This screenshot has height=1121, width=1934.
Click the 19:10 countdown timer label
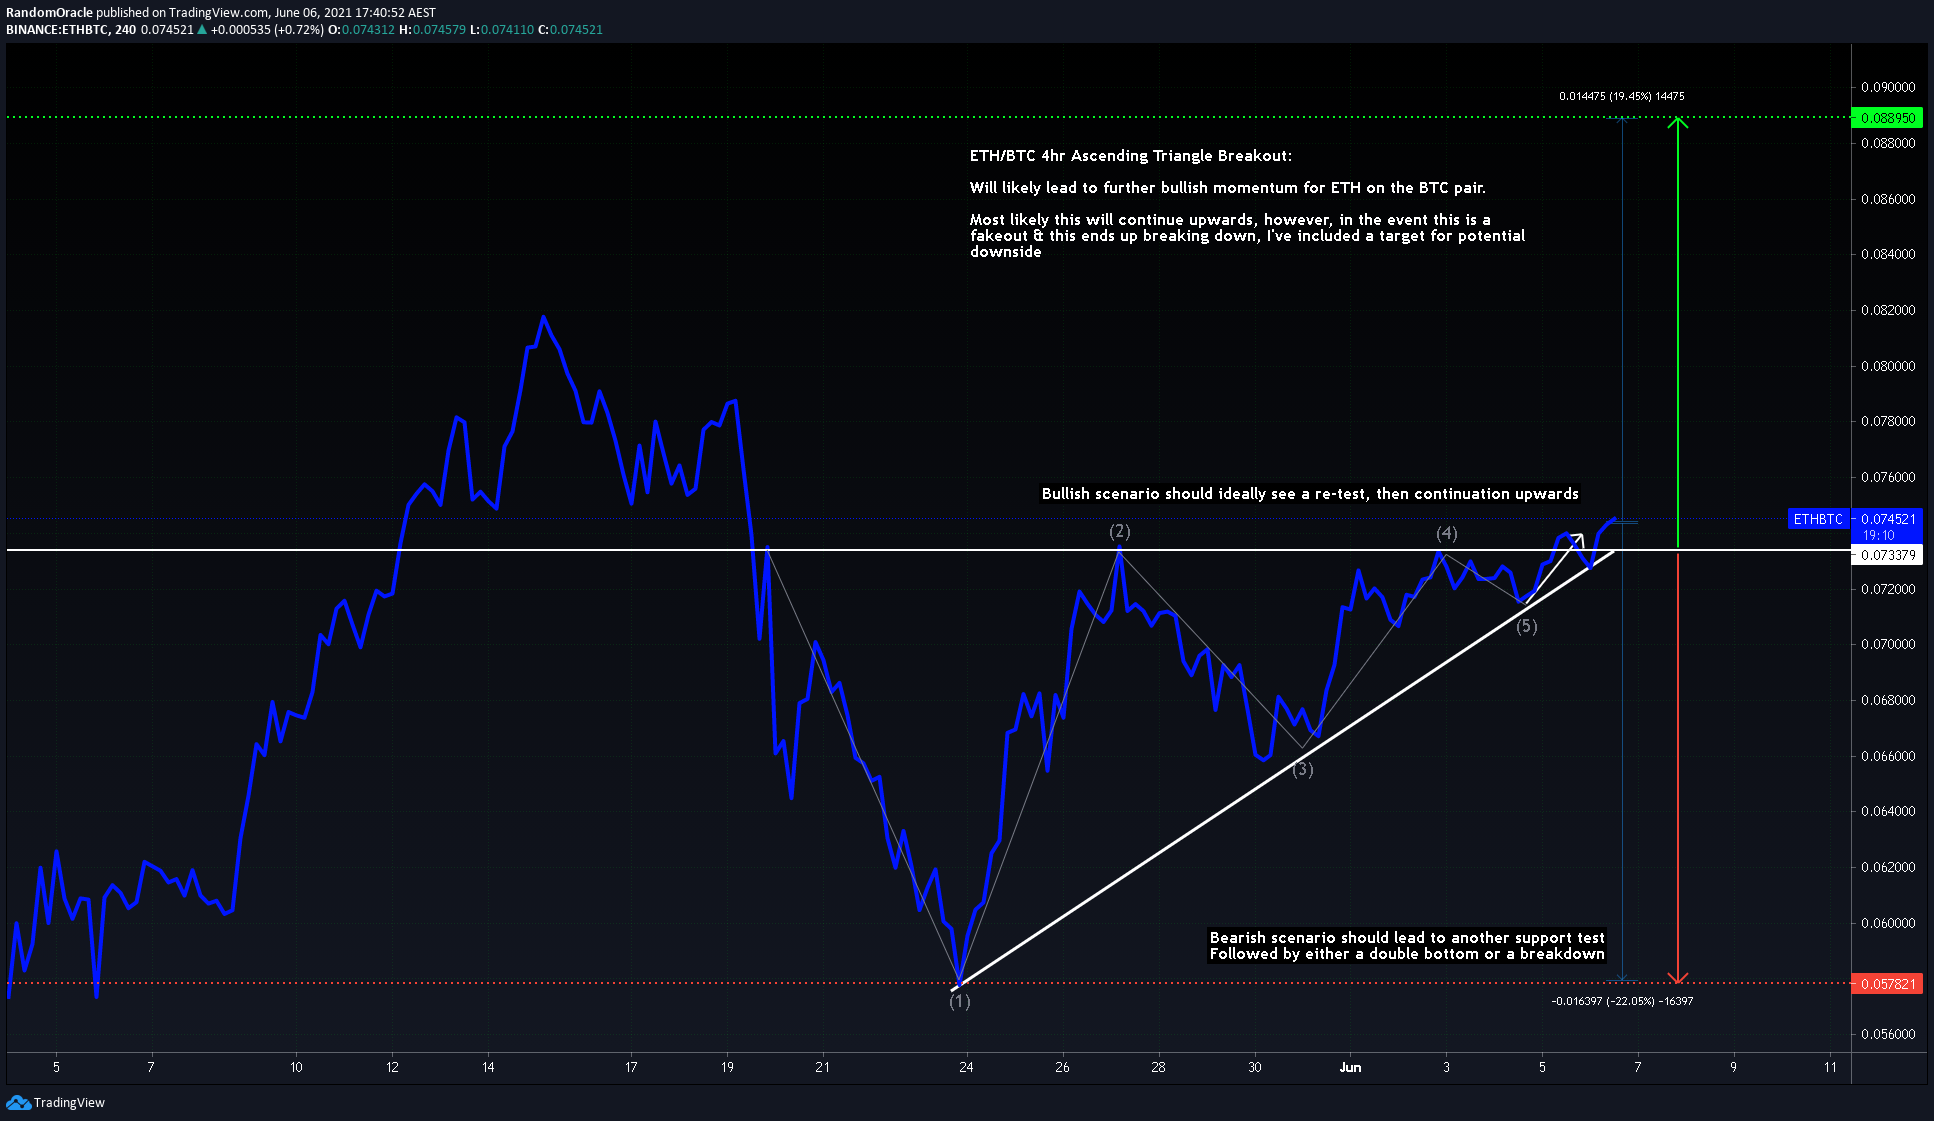coord(1878,536)
